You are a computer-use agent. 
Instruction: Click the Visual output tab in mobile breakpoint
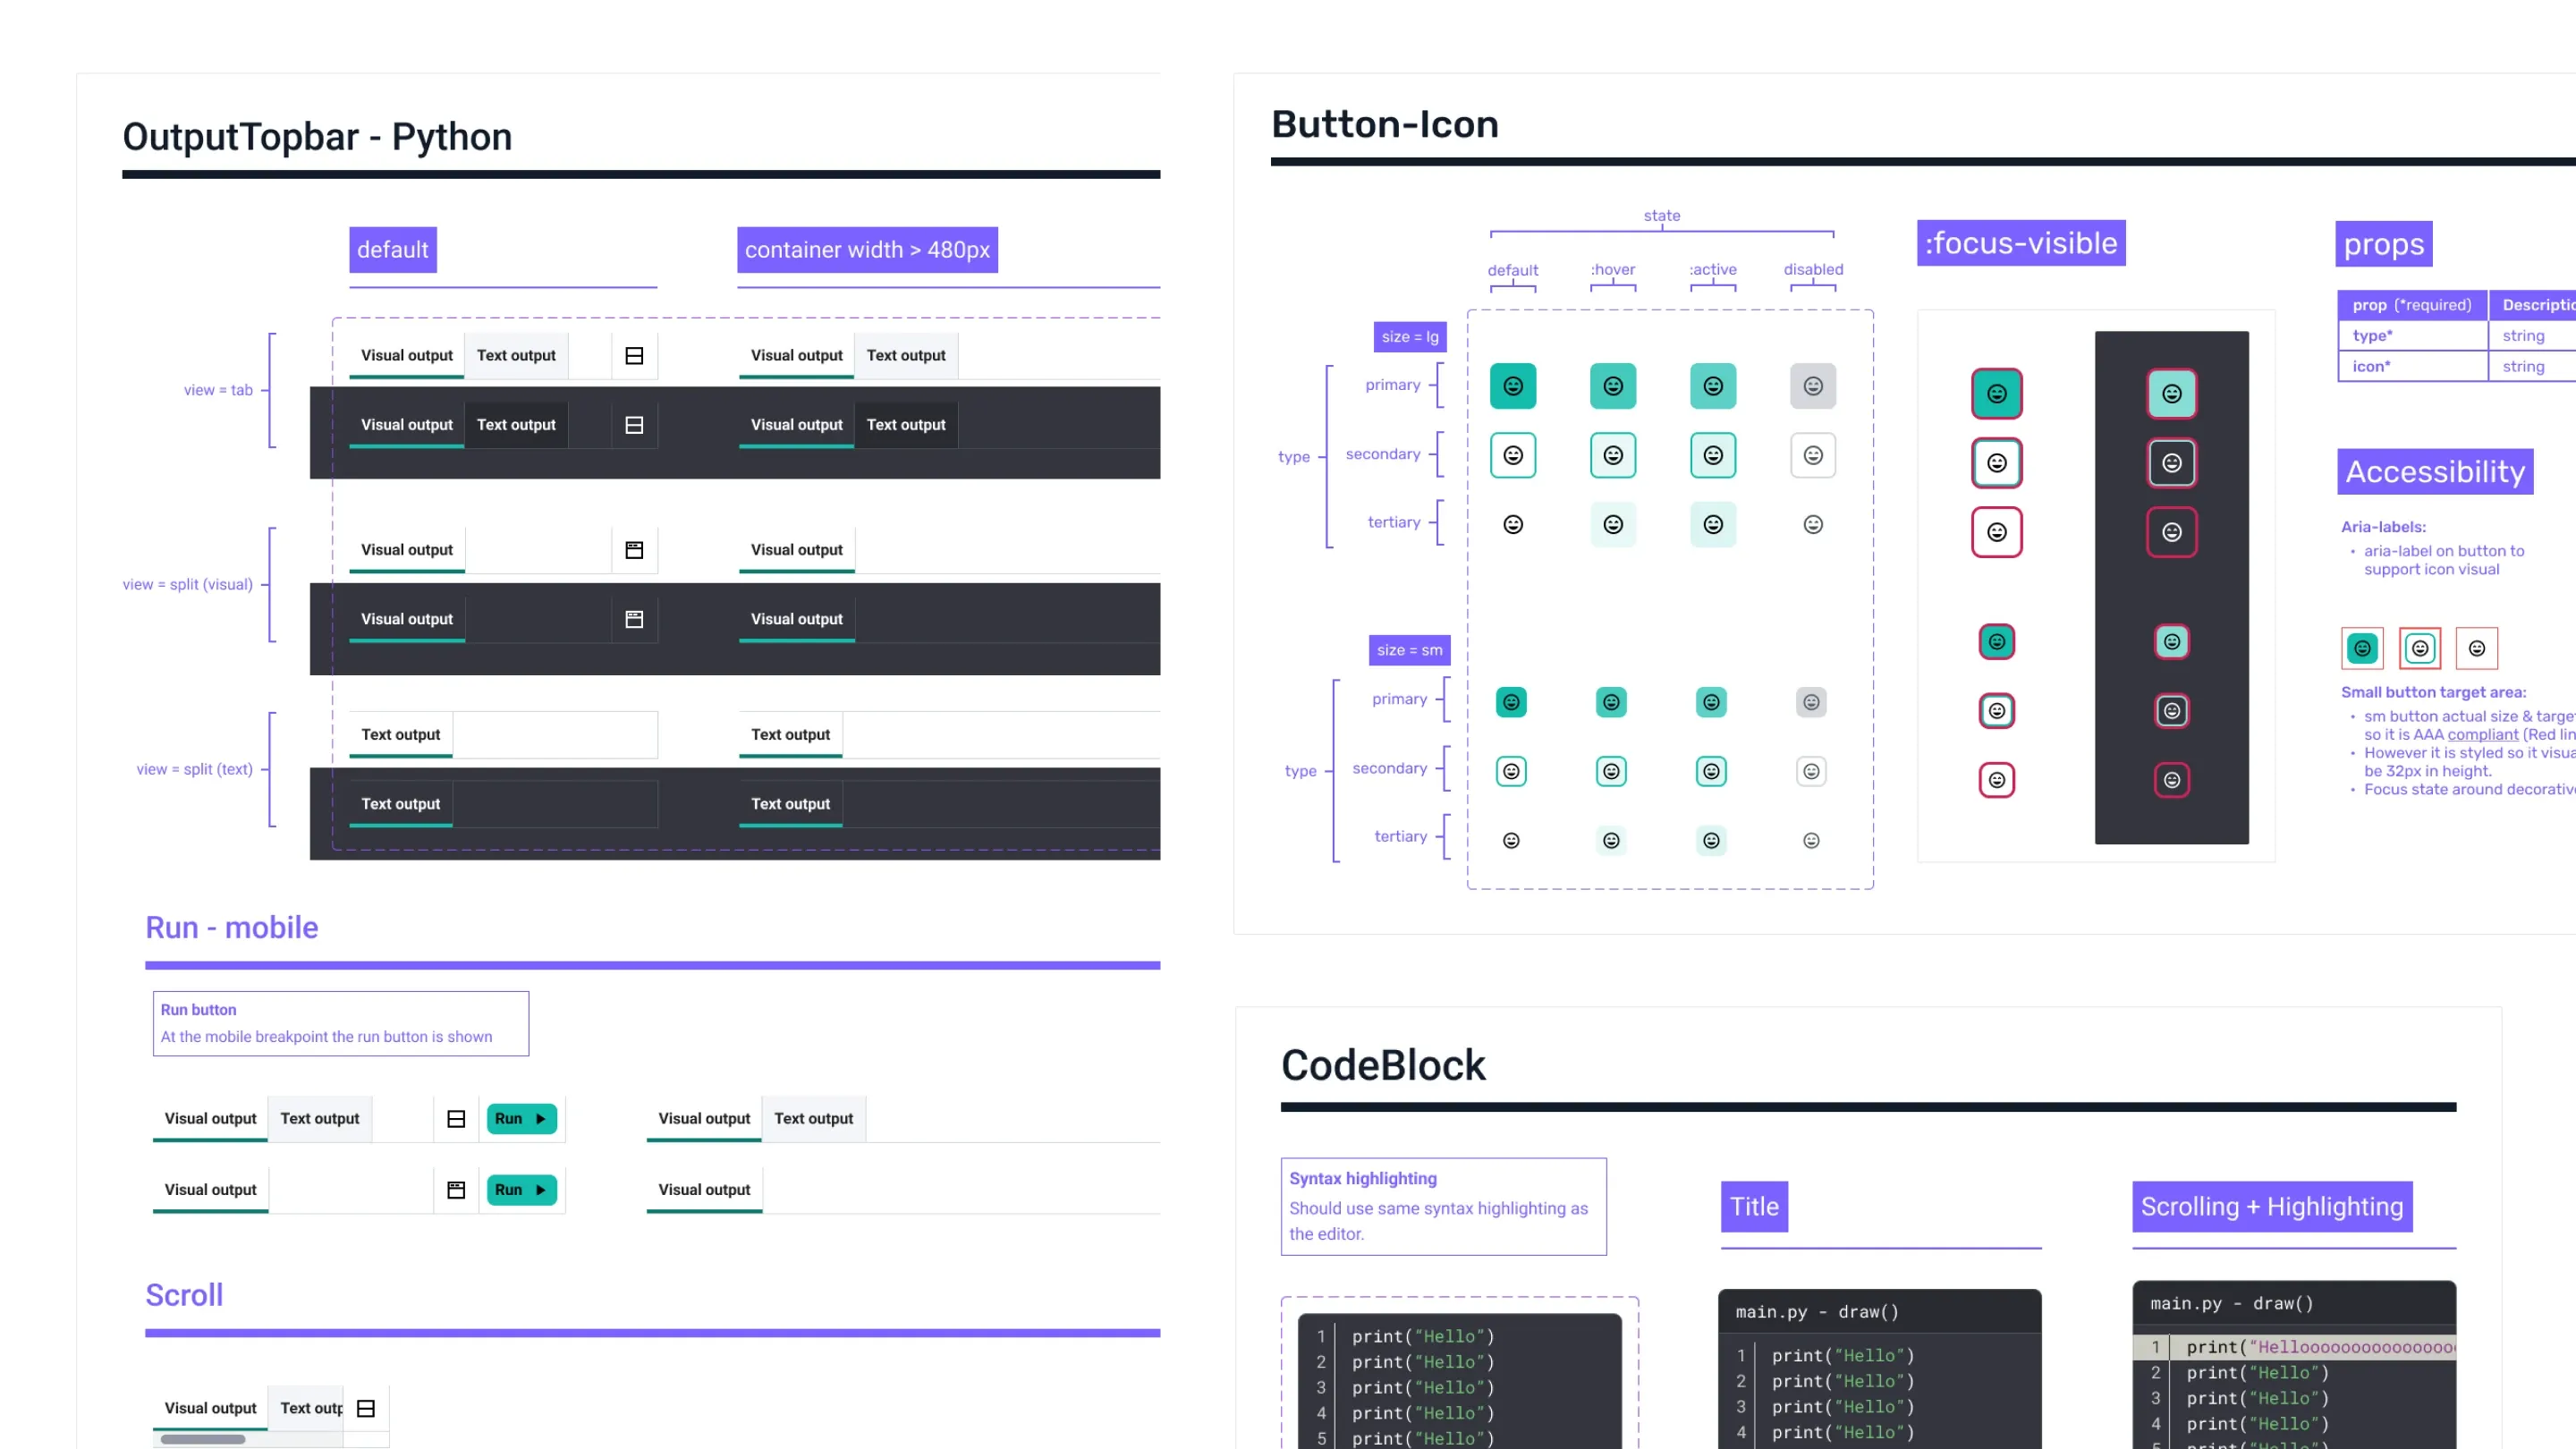[x=210, y=1116]
